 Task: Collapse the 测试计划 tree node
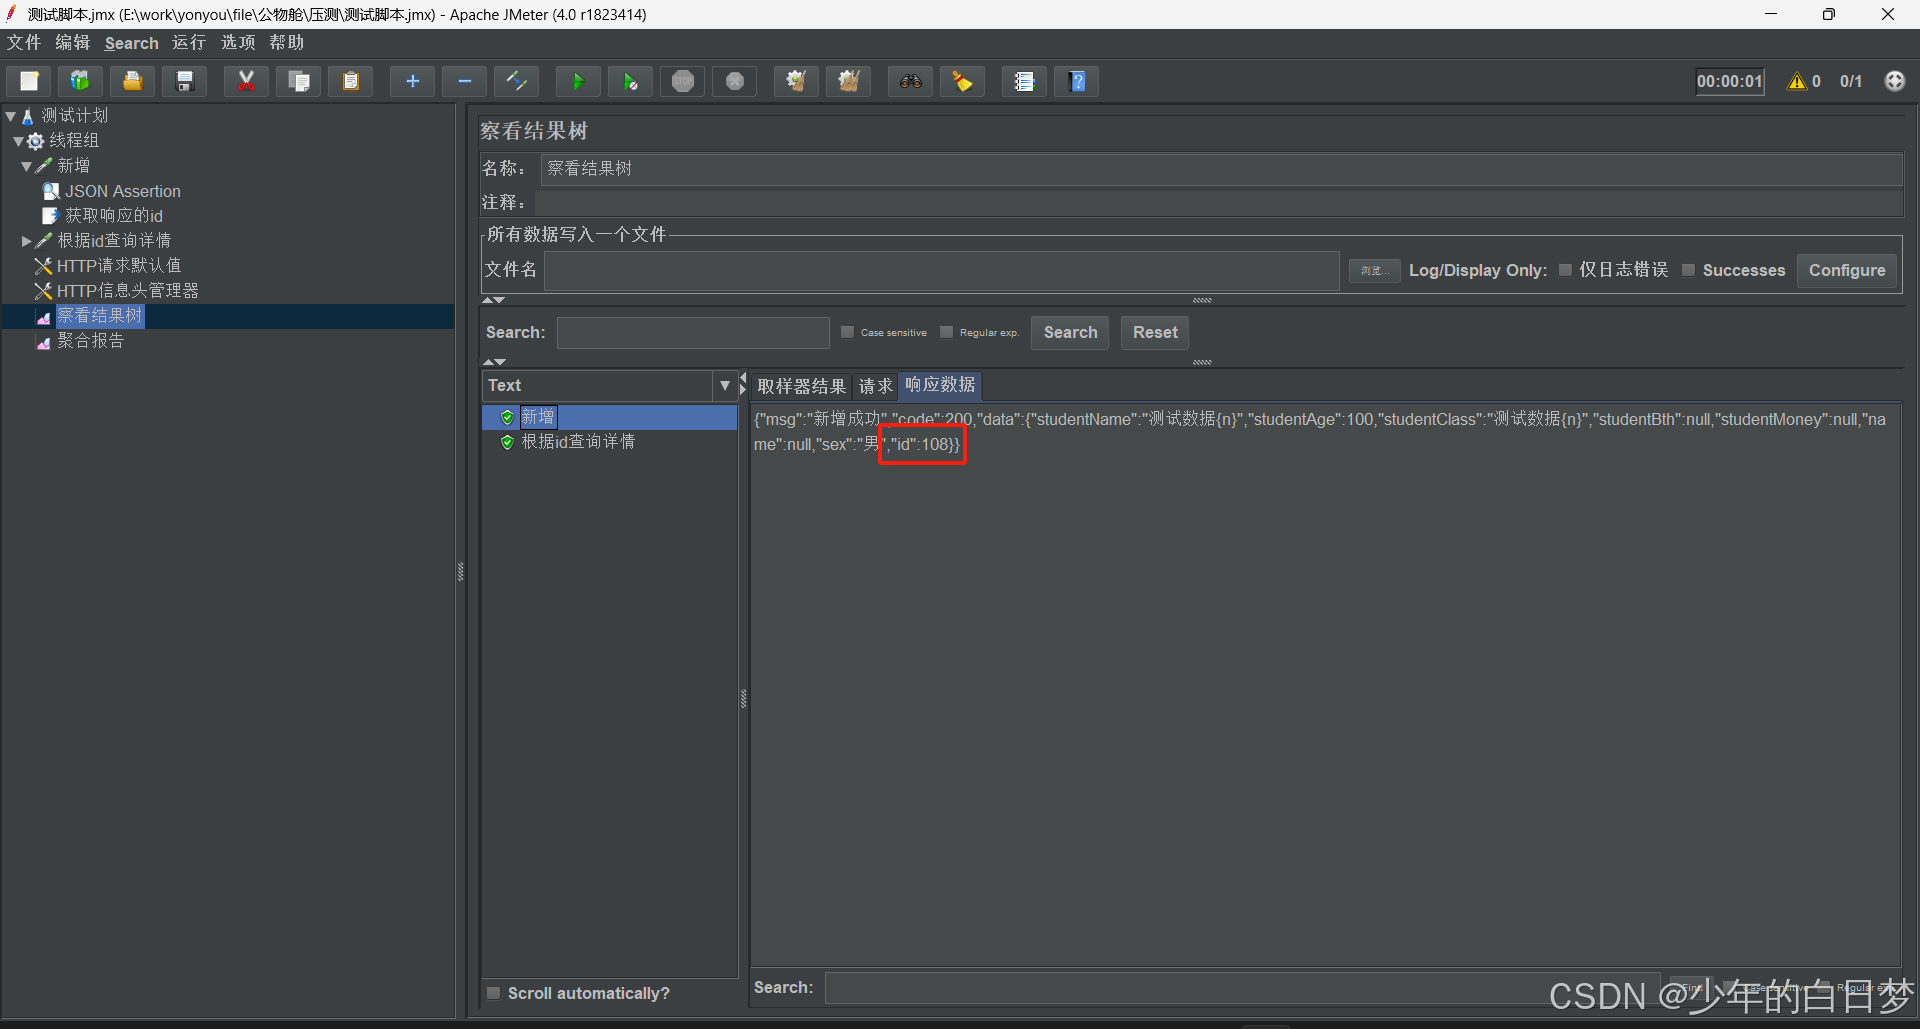pyautogui.click(x=10, y=116)
